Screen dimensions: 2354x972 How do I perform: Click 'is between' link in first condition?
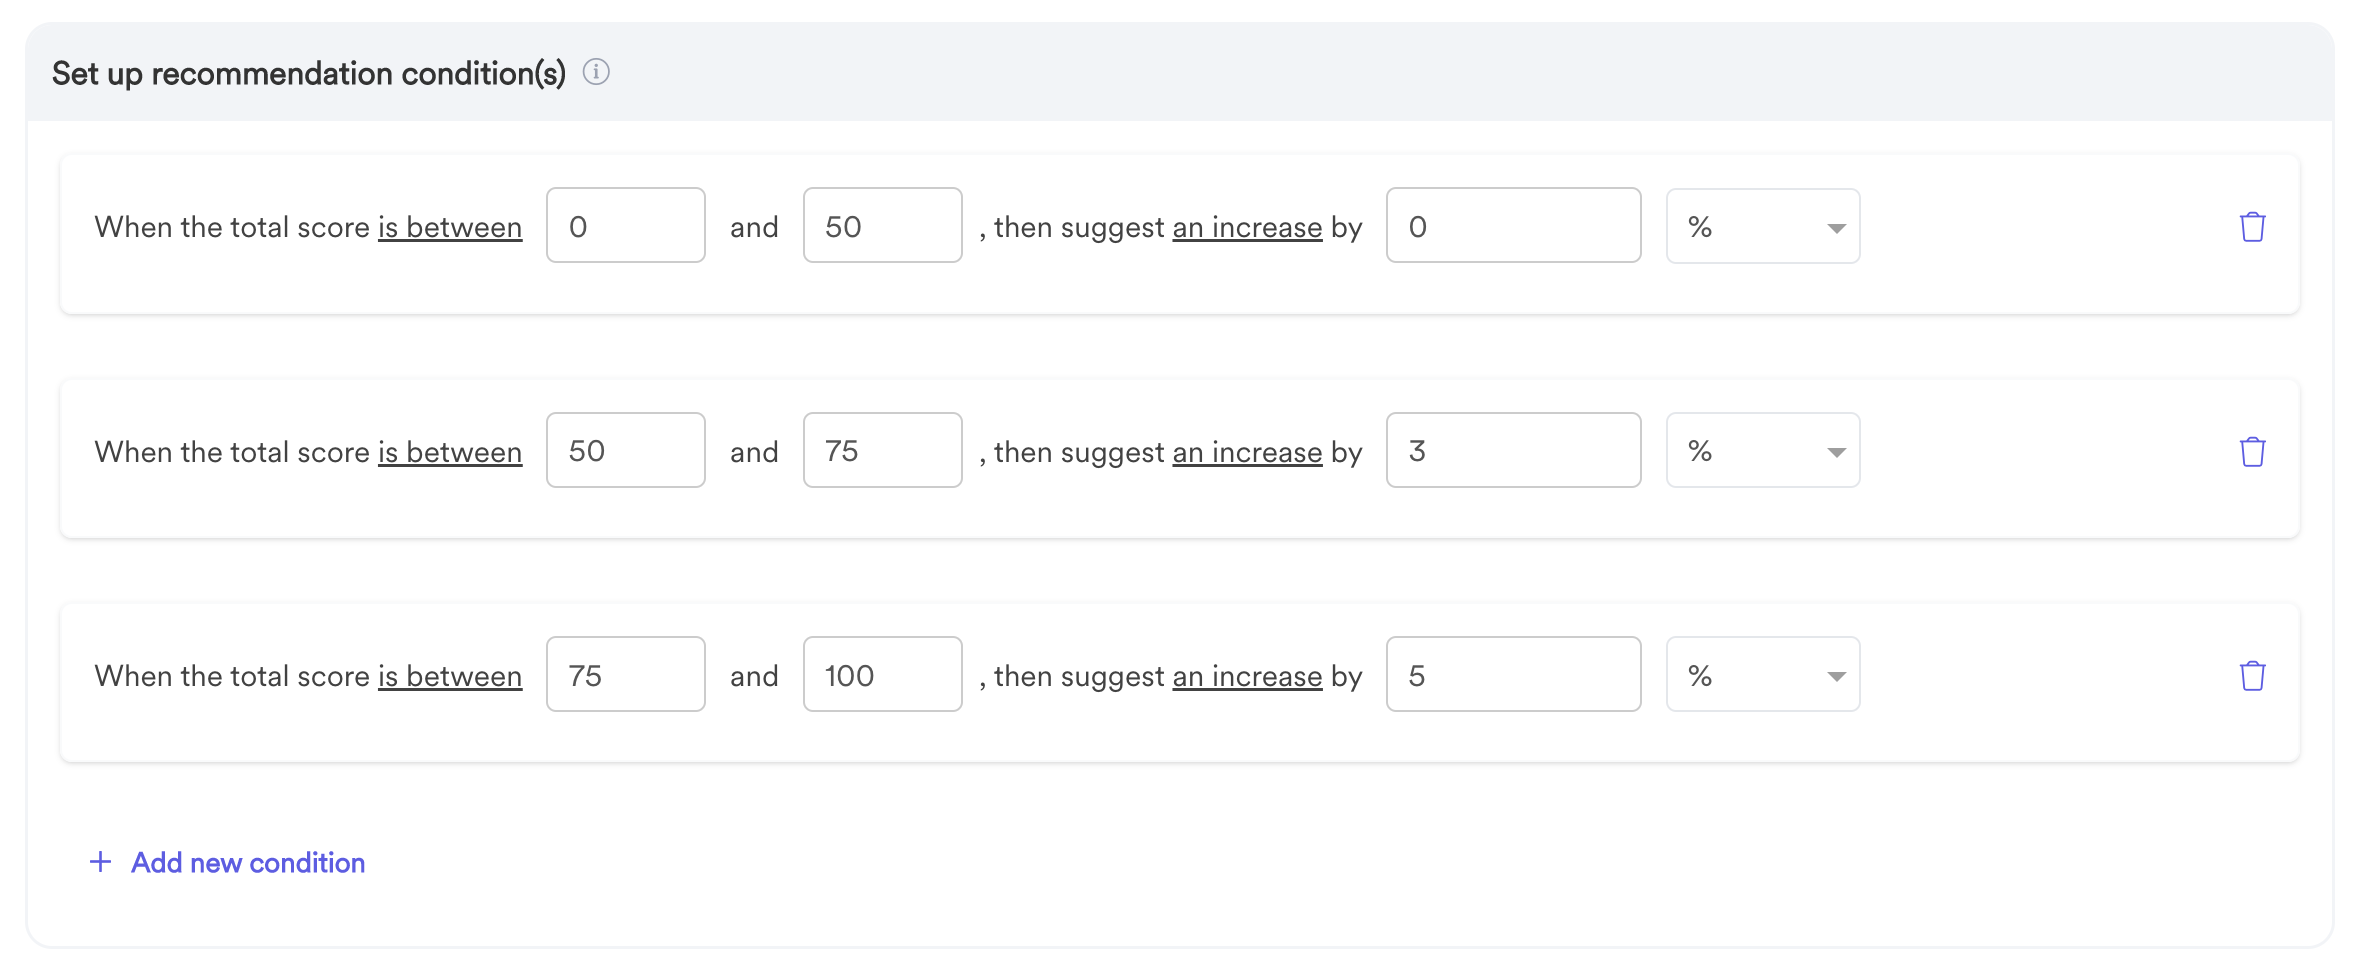click(450, 228)
